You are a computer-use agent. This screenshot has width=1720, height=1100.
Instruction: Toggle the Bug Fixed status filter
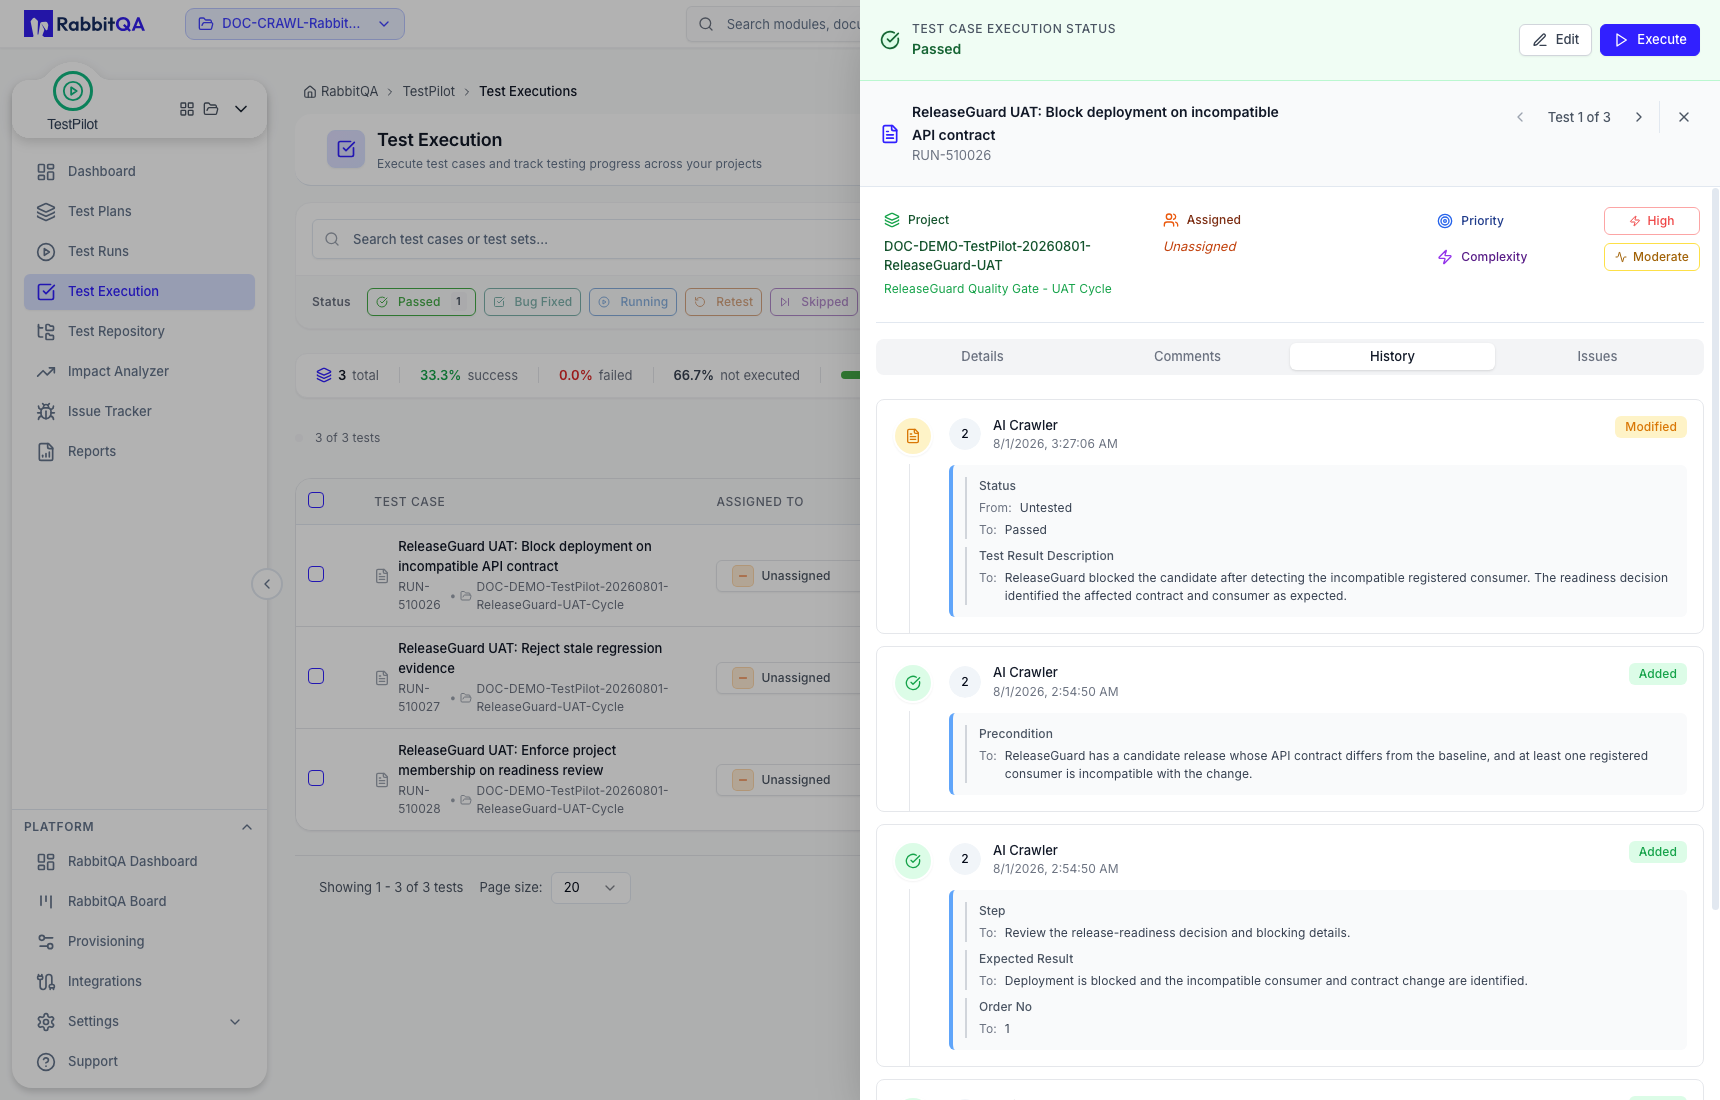pos(532,302)
